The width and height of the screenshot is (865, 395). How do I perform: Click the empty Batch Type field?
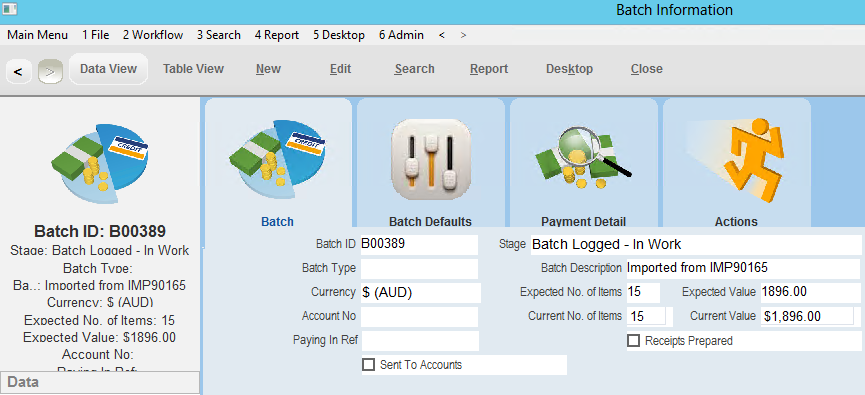tap(419, 269)
